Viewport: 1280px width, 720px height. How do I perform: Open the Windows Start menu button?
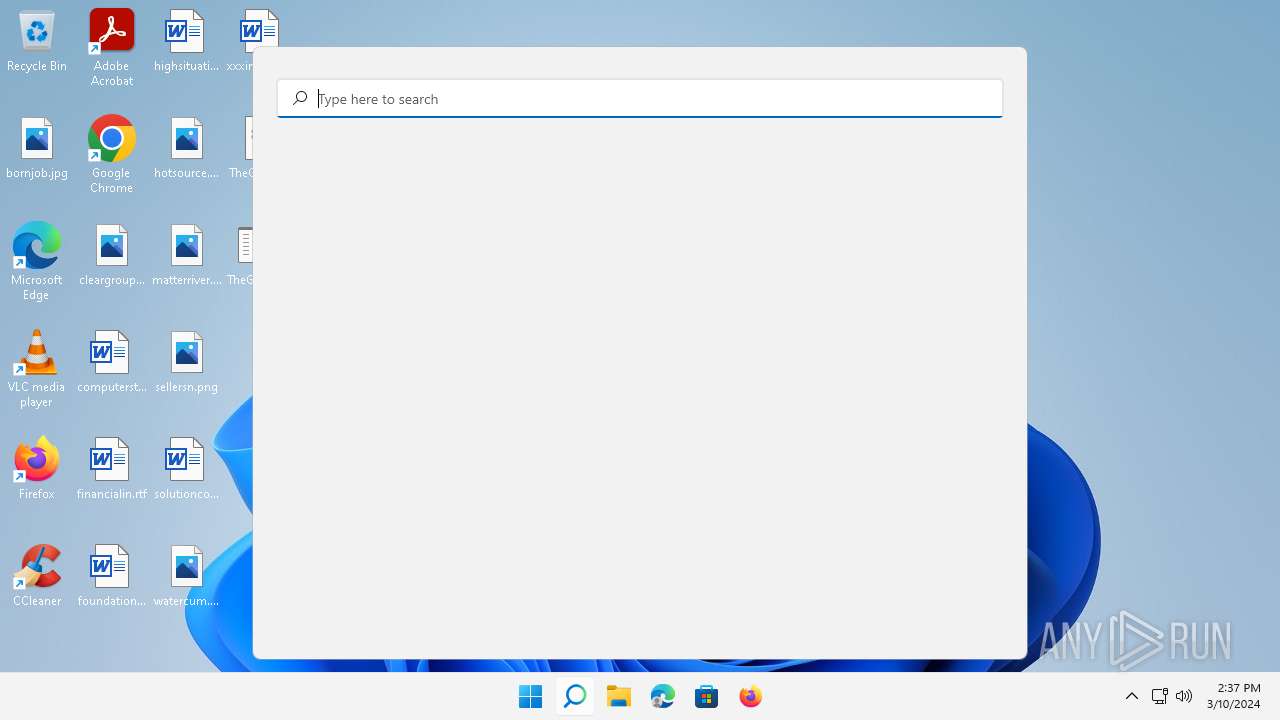531,696
